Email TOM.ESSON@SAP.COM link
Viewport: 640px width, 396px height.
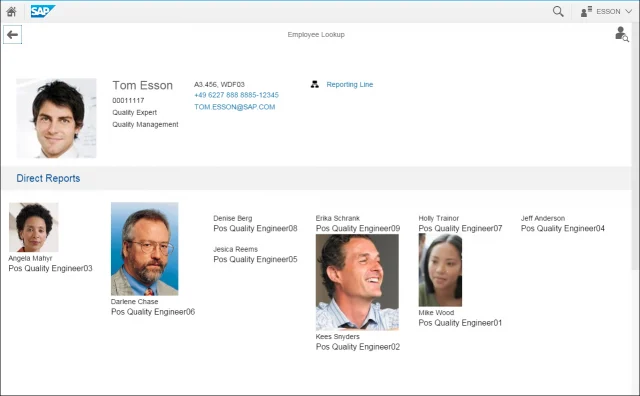235,107
